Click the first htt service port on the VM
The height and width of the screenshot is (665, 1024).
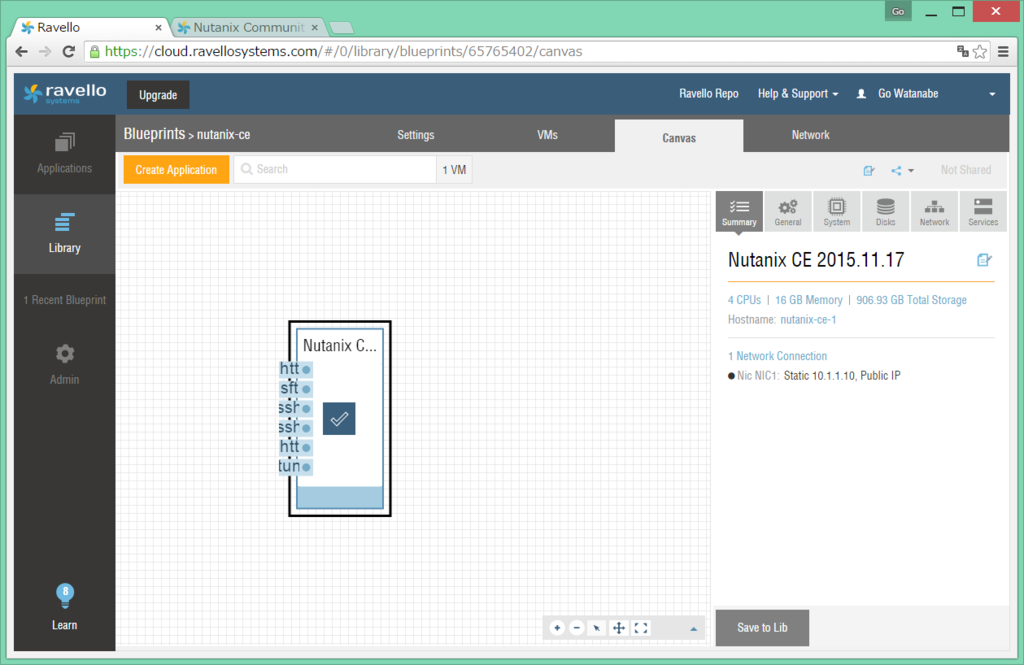[295, 369]
